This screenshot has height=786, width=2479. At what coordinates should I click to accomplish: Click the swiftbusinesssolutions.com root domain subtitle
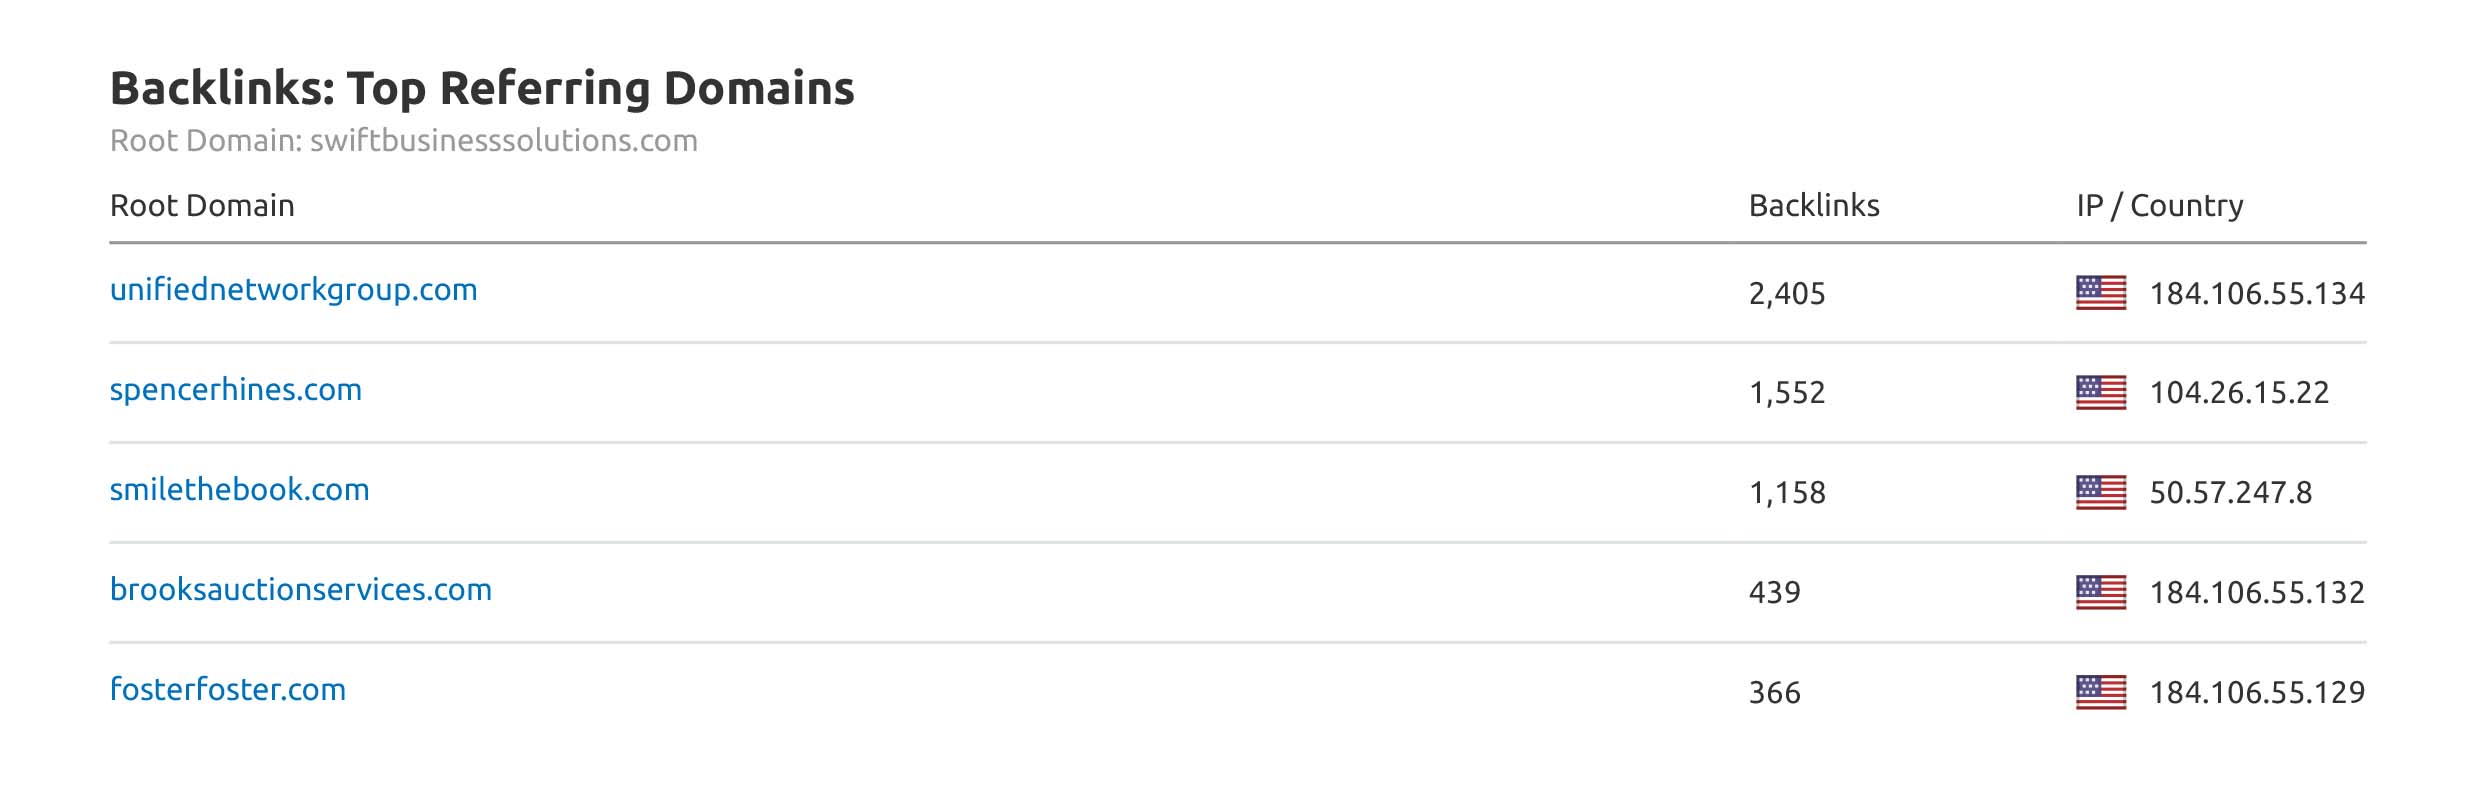coord(503,141)
